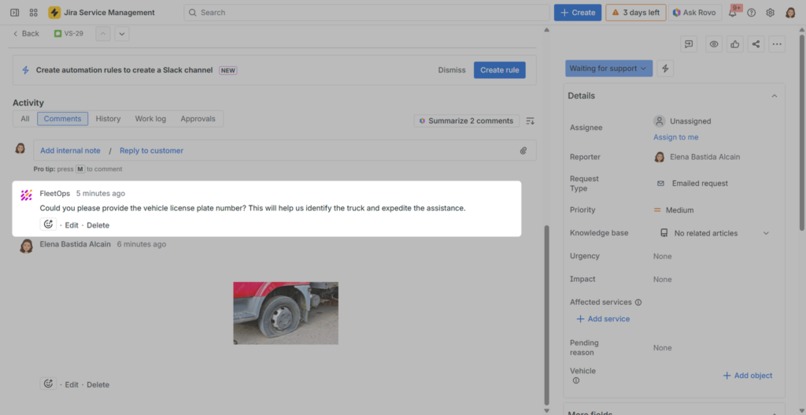
Task: Delete Elena Bastida Alcain's comment
Action: [98, 385]
